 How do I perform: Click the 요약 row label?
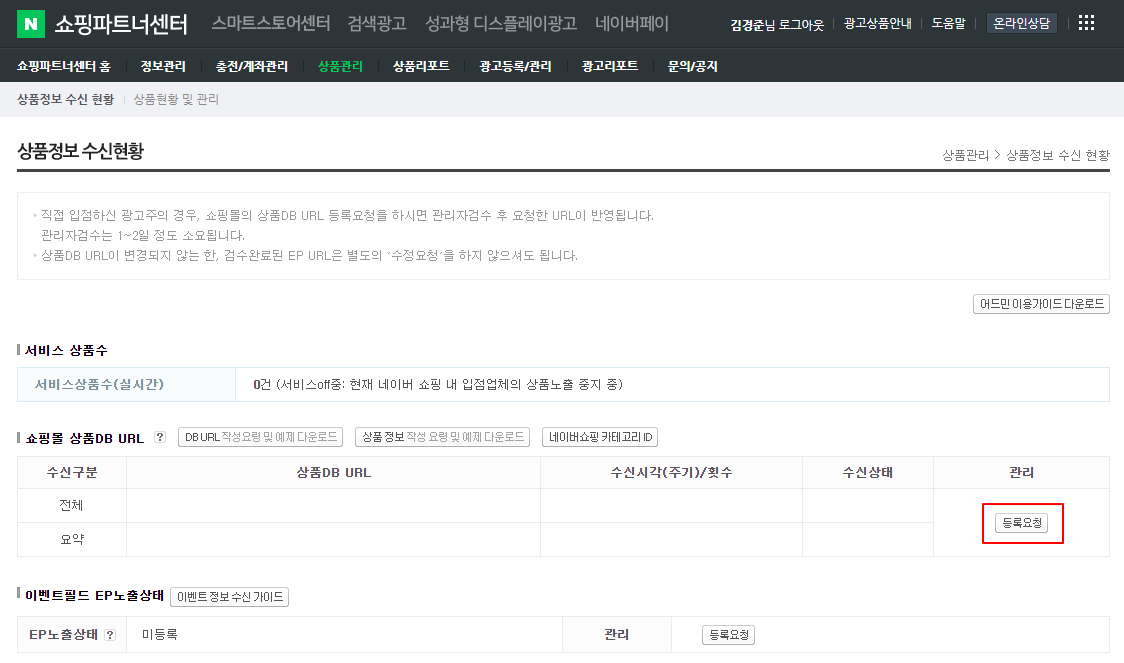pyautogui.click(x=72, y=539)
